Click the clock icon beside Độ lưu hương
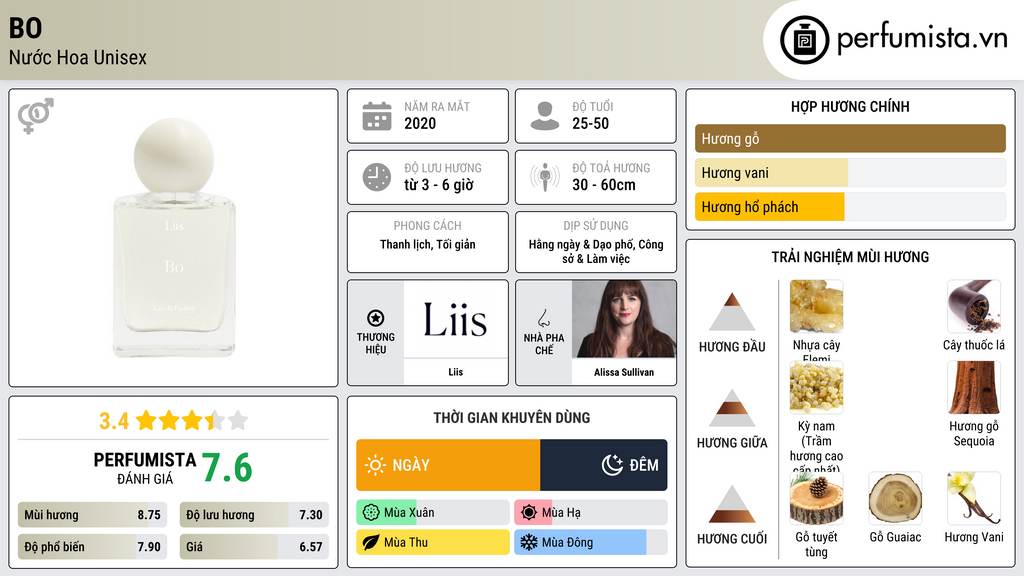Image resolution: width=1024 pixels, height=576 pixels. [x=377, y=177]
